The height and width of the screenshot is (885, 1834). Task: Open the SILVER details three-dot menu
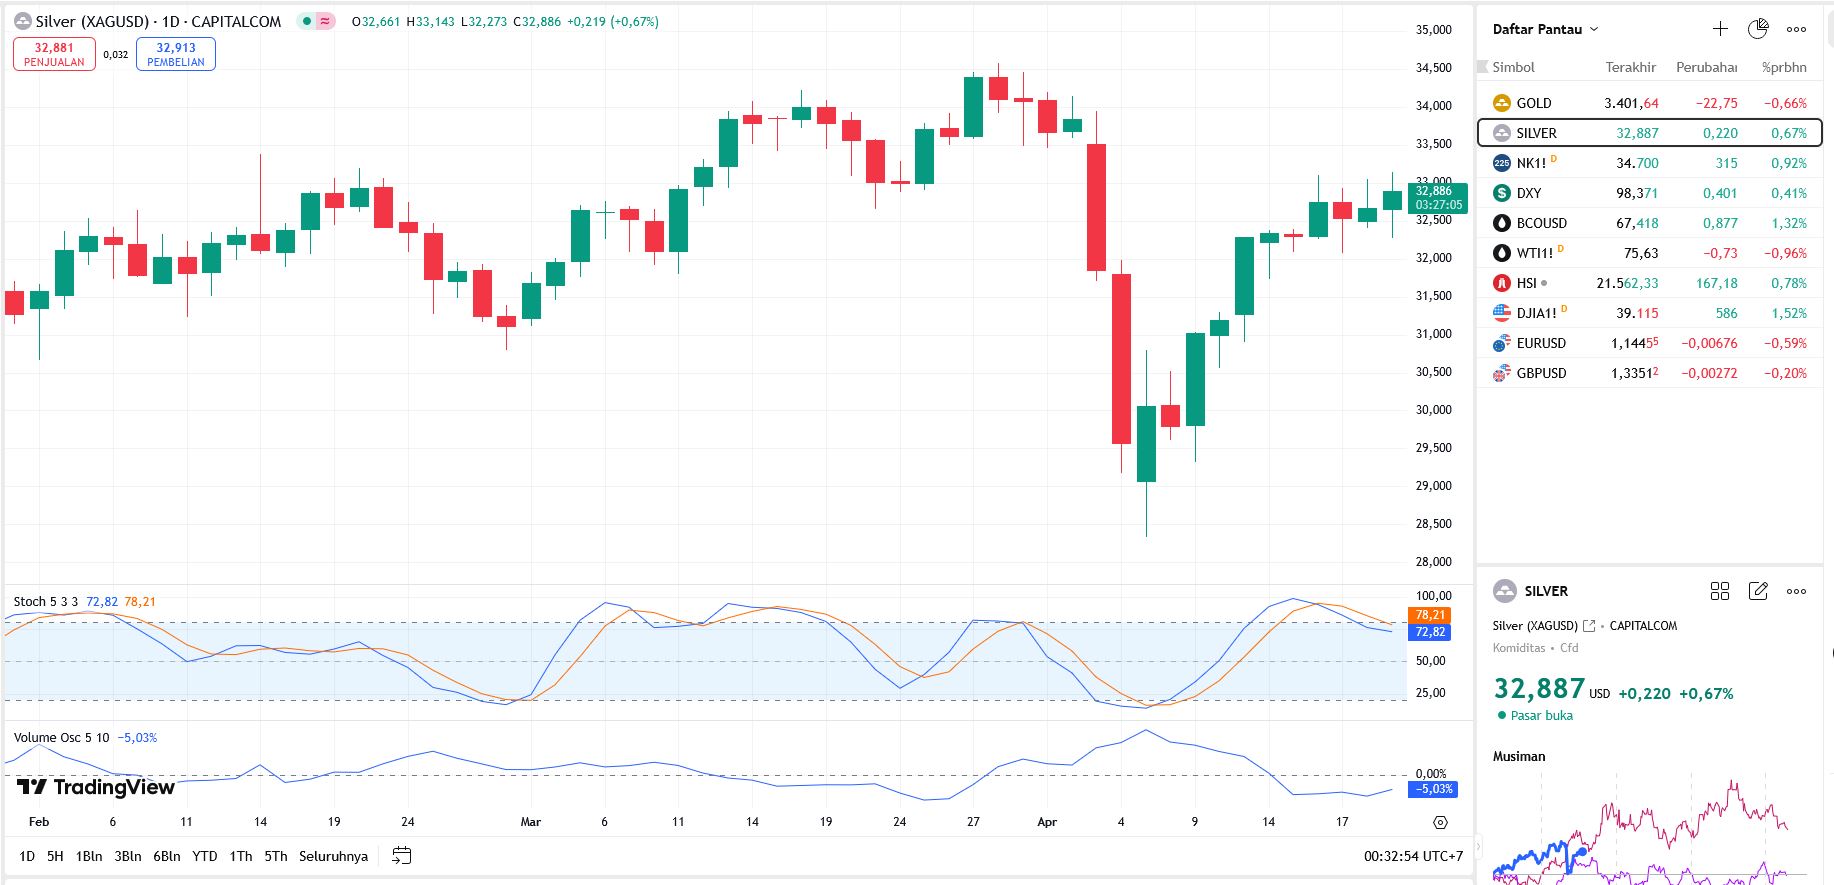coord(1796,591)
